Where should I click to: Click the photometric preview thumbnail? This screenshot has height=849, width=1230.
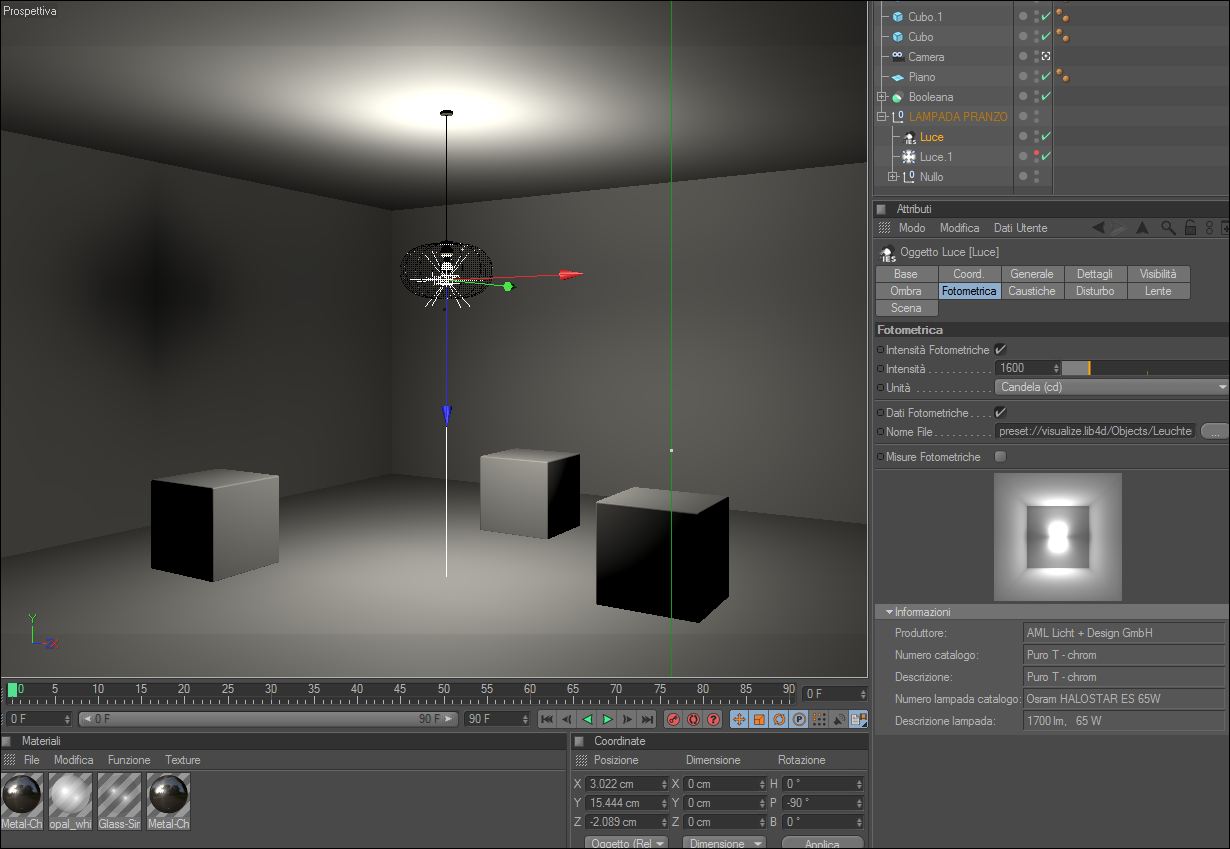coord(1058,537)
